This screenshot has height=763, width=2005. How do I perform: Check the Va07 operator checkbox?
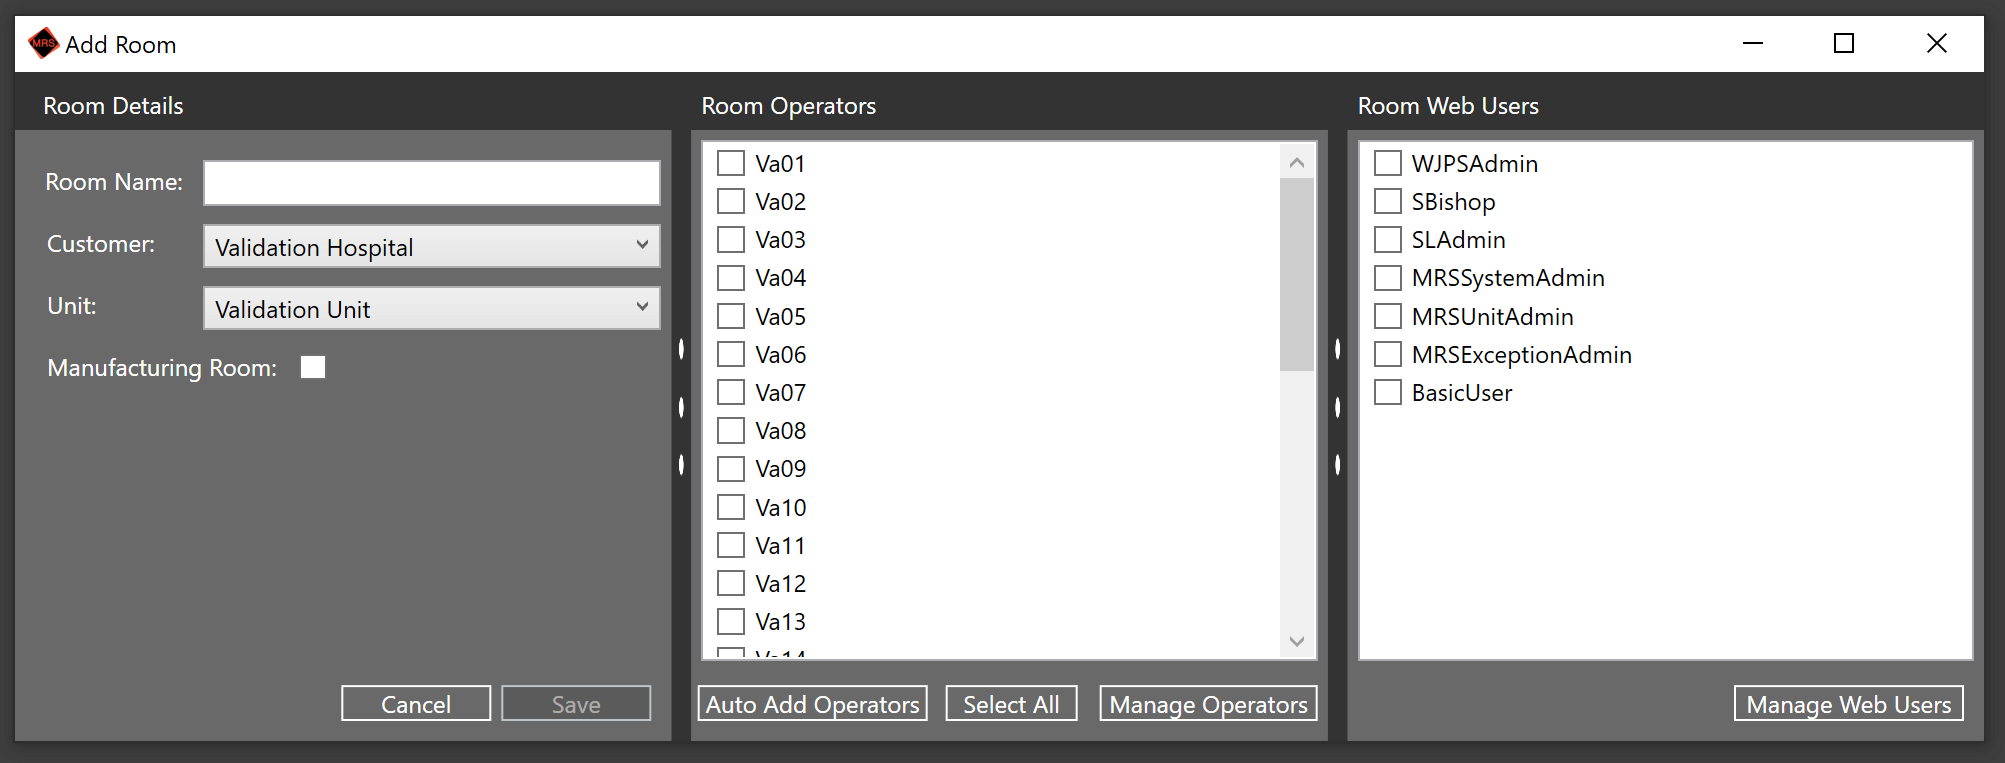tap(731, 392)
